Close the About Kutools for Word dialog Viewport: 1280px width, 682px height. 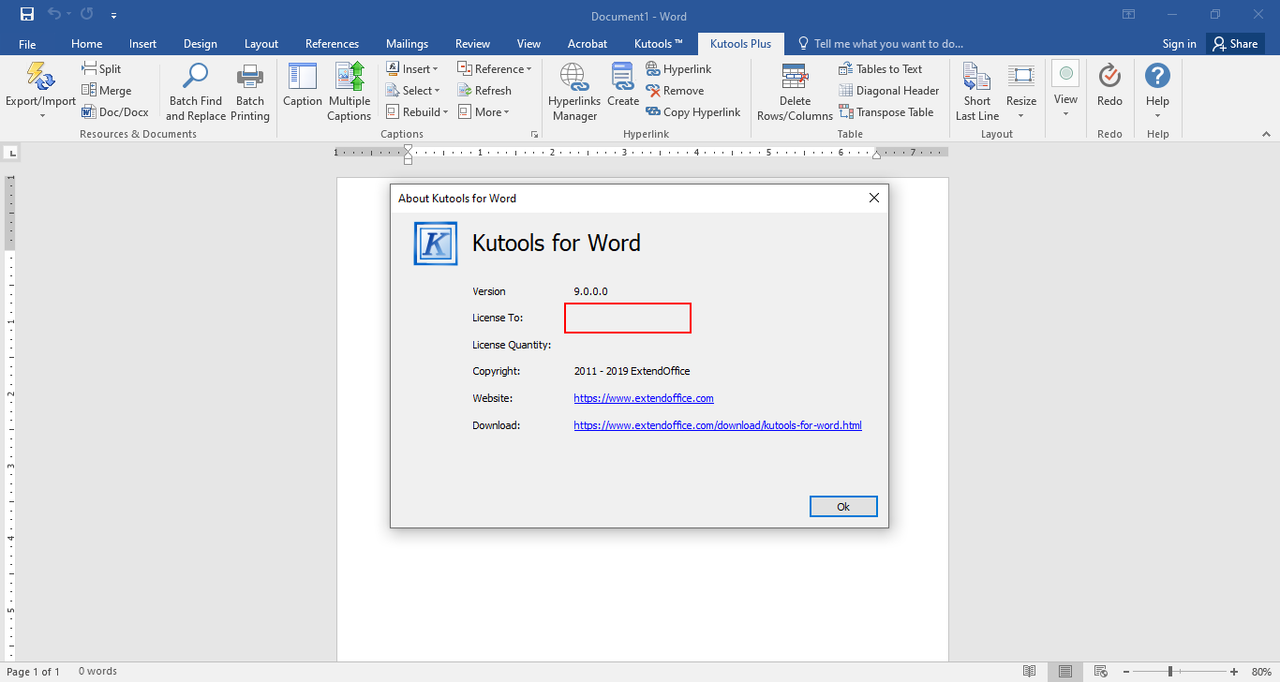pyautogui.click(x=874, y=198)
